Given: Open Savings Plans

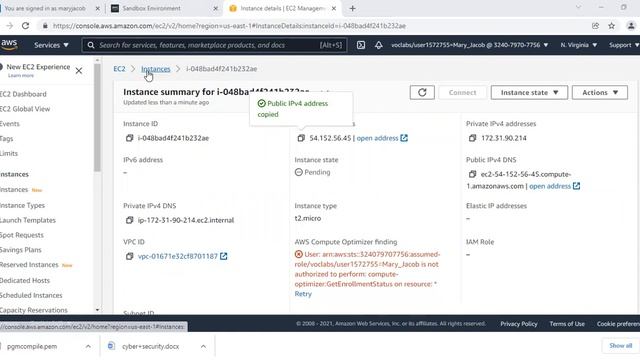Looking at the screenshot, I should [21, 250].
